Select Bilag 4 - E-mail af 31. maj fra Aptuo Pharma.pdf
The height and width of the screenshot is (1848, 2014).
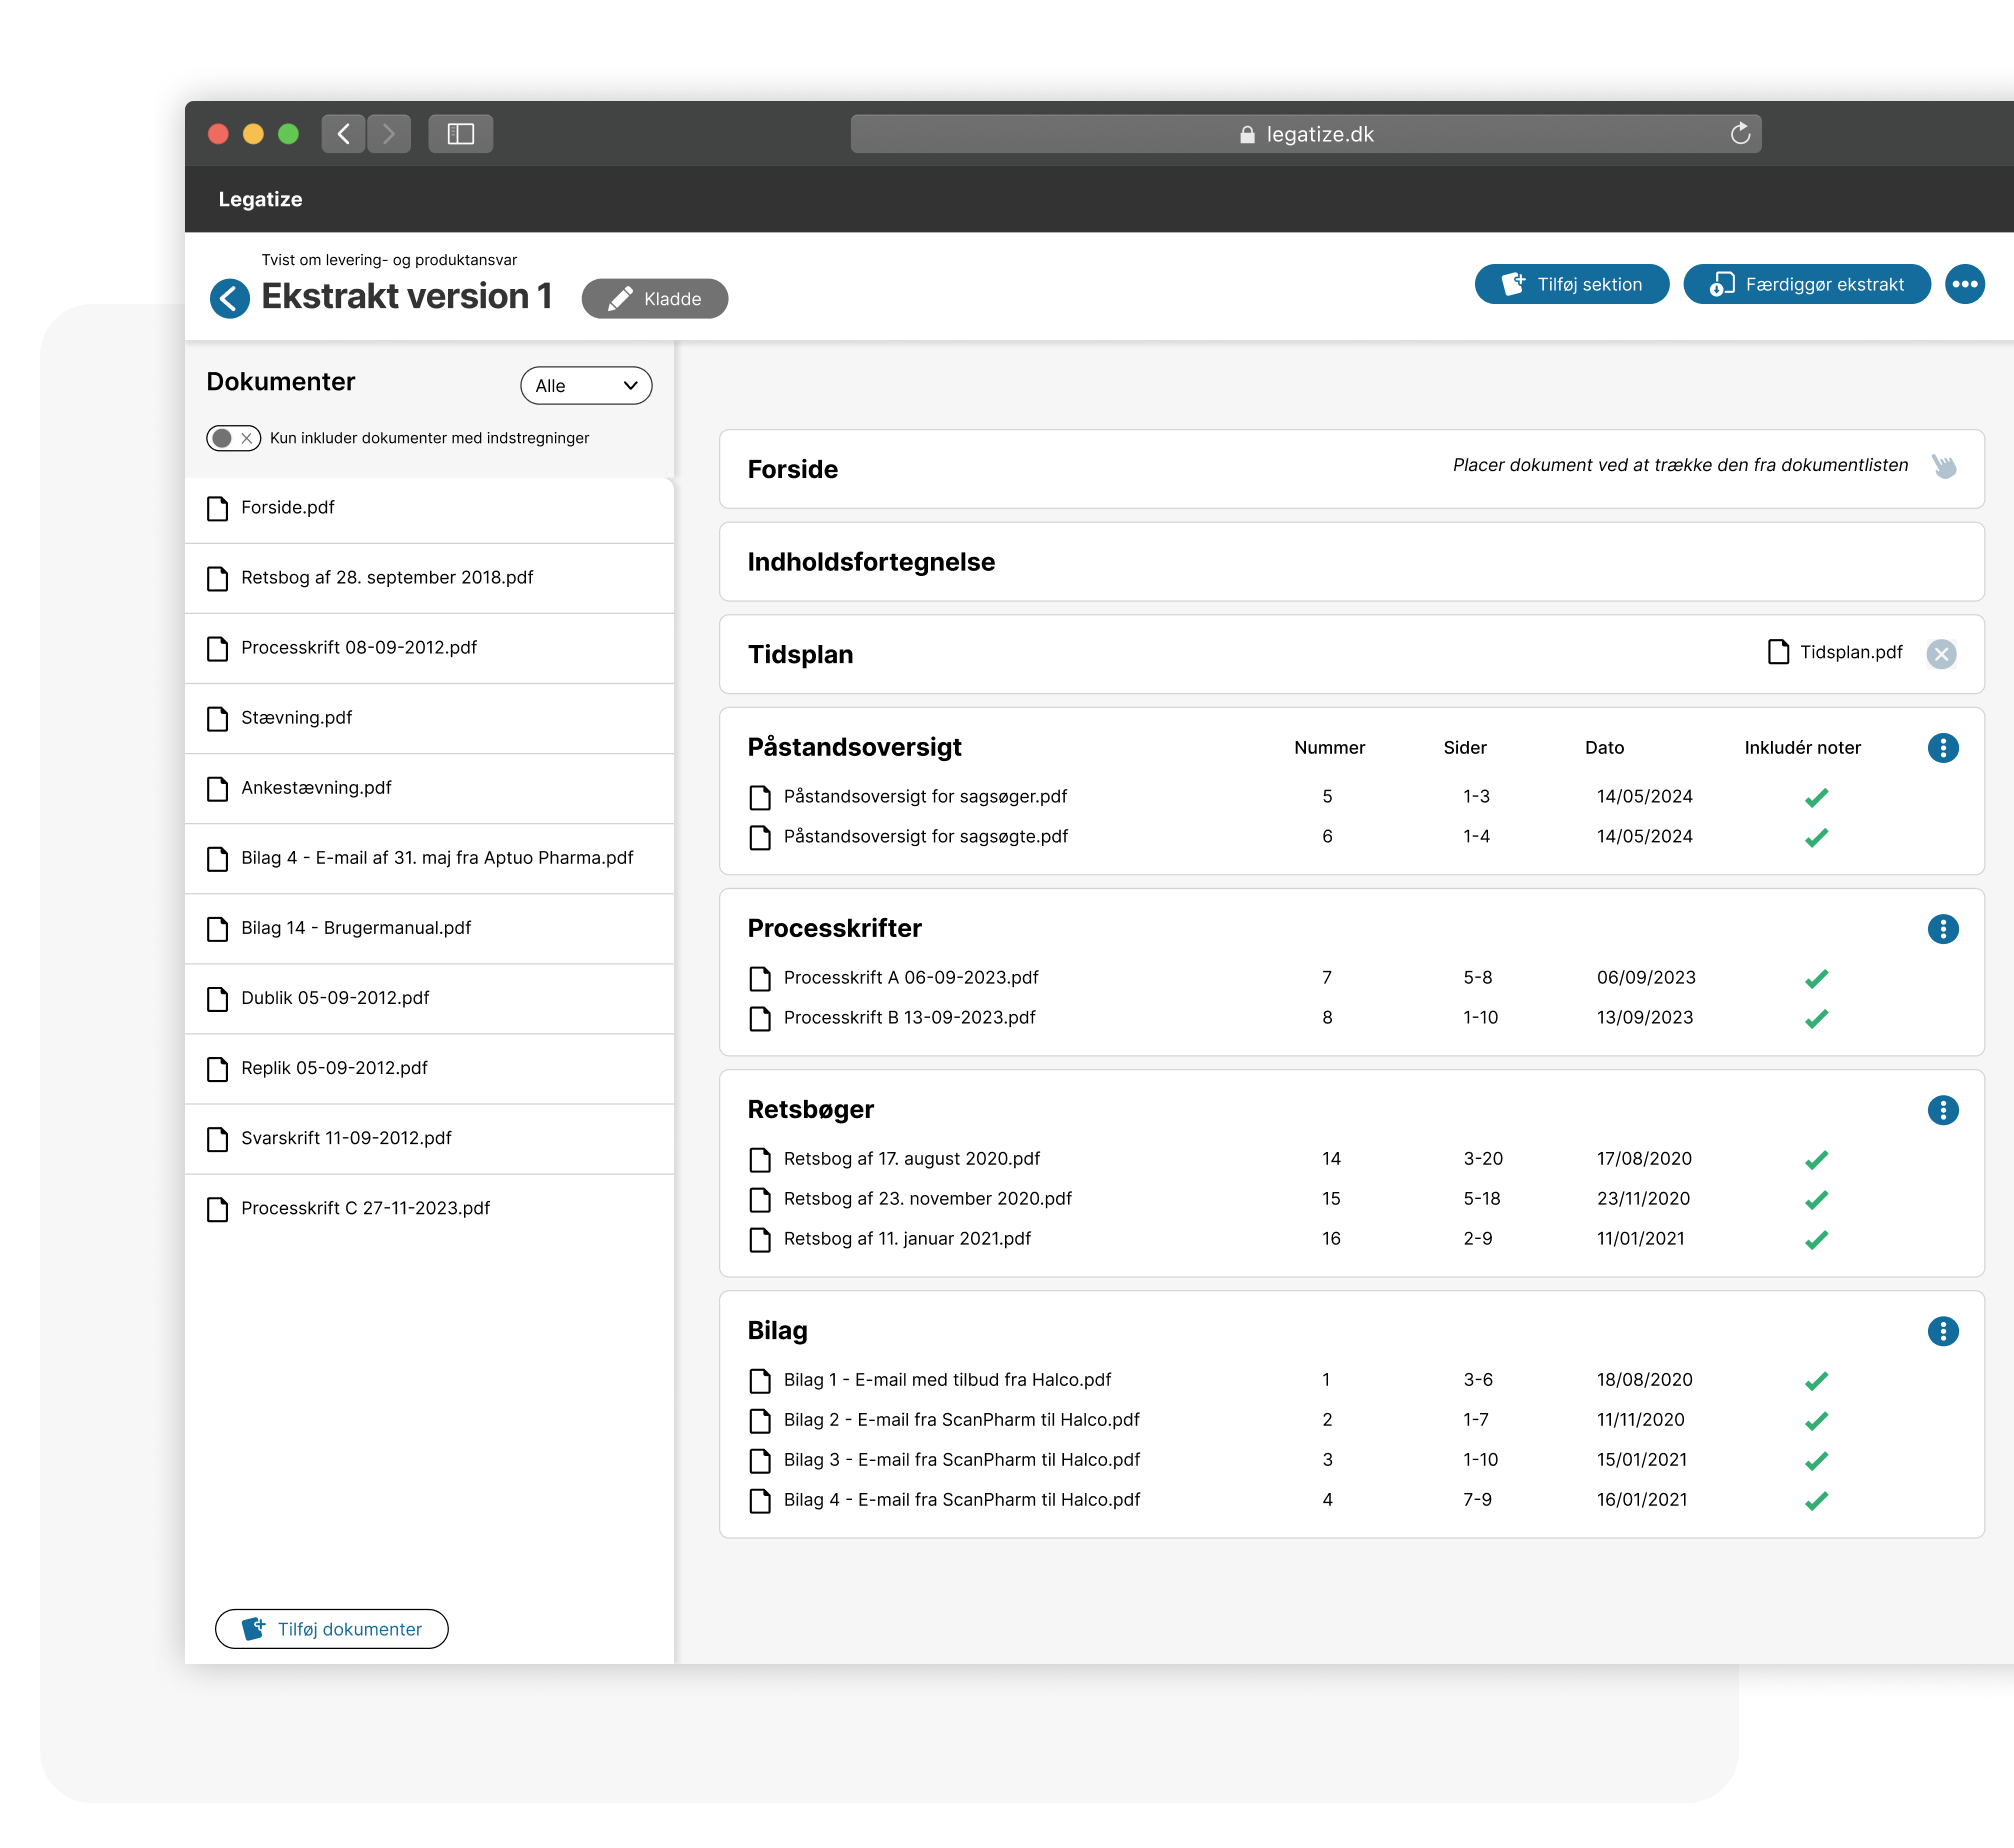pos(430,858)
